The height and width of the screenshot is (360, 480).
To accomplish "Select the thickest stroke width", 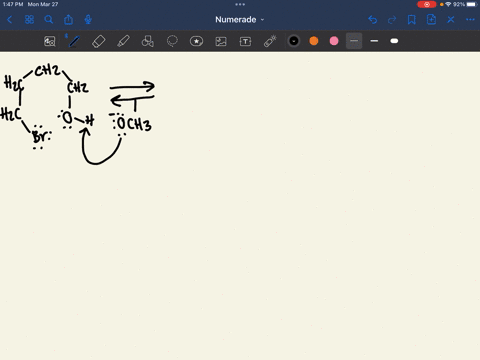I will 394,41.
